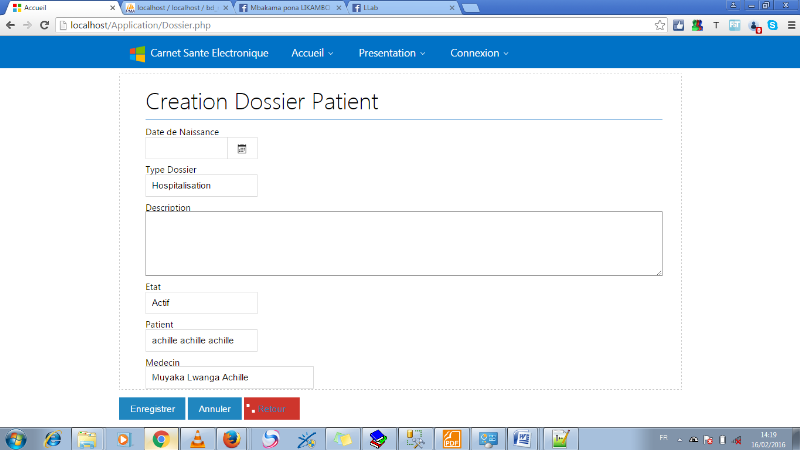
Task: Switch to the Mbakama pona LIKAMBO Facebook tab
Action: pyautogui.click(x=289, y=8)
